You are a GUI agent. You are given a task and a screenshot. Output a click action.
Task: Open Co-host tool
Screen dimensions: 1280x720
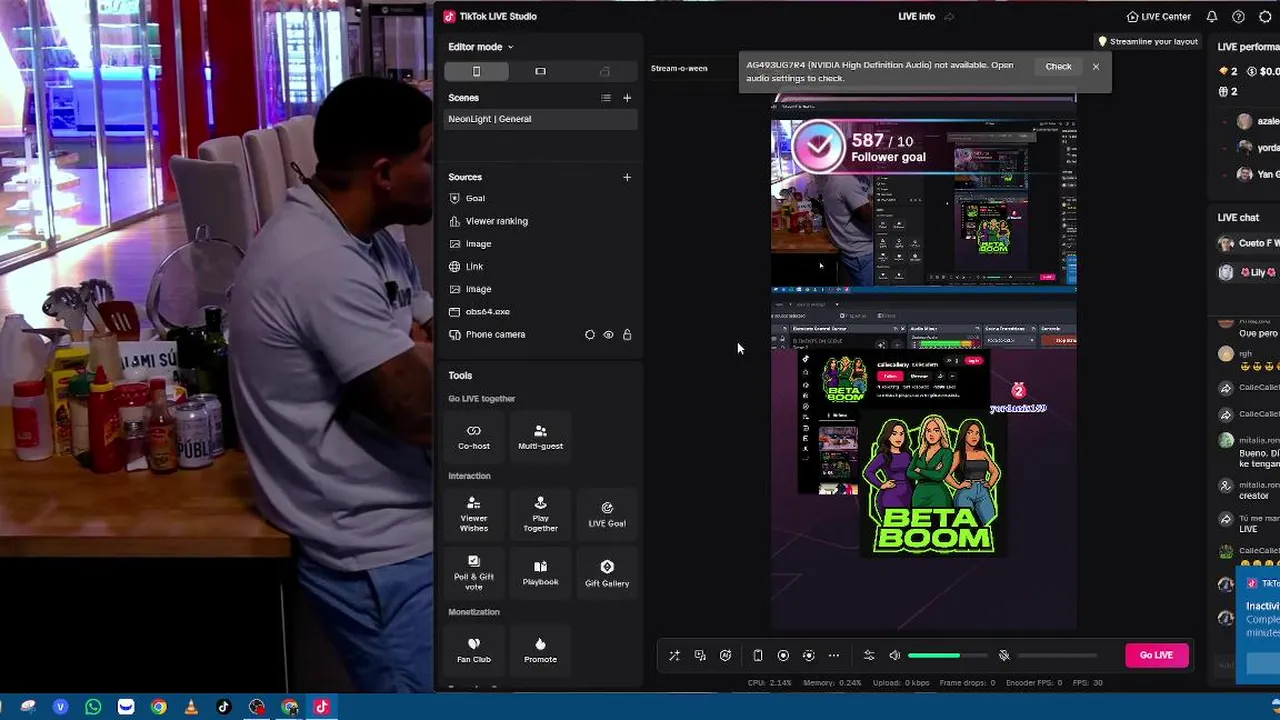(474, 437)
